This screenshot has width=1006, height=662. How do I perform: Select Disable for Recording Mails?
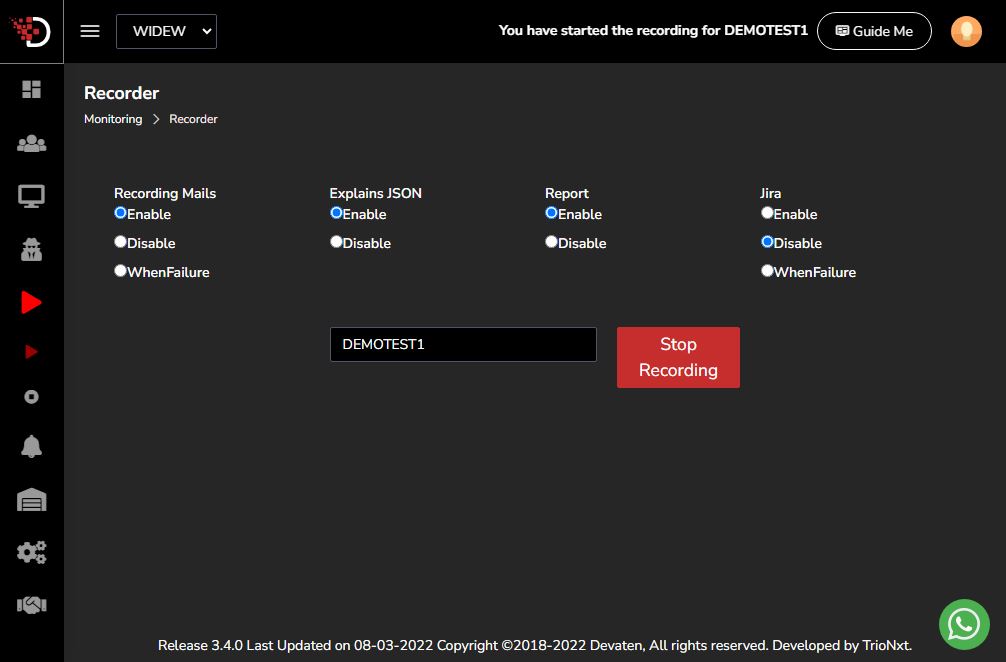[x=120, y=242]
